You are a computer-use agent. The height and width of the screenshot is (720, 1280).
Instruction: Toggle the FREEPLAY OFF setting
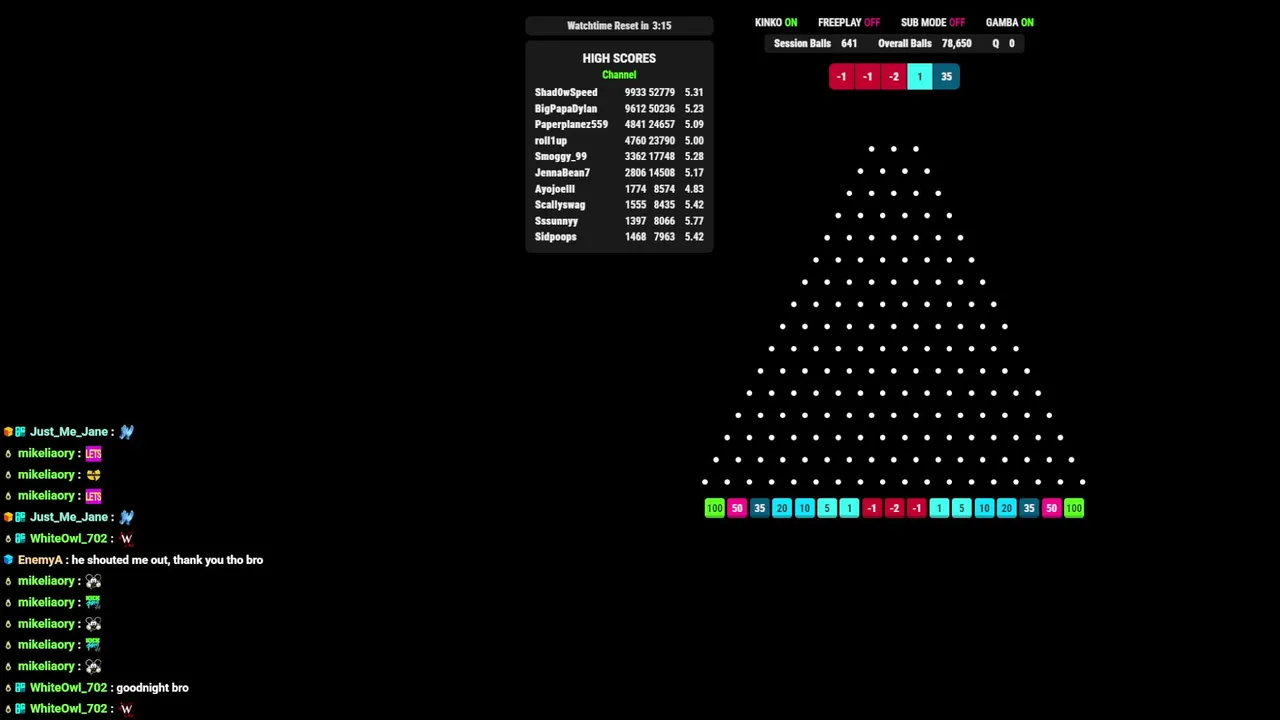849,22
